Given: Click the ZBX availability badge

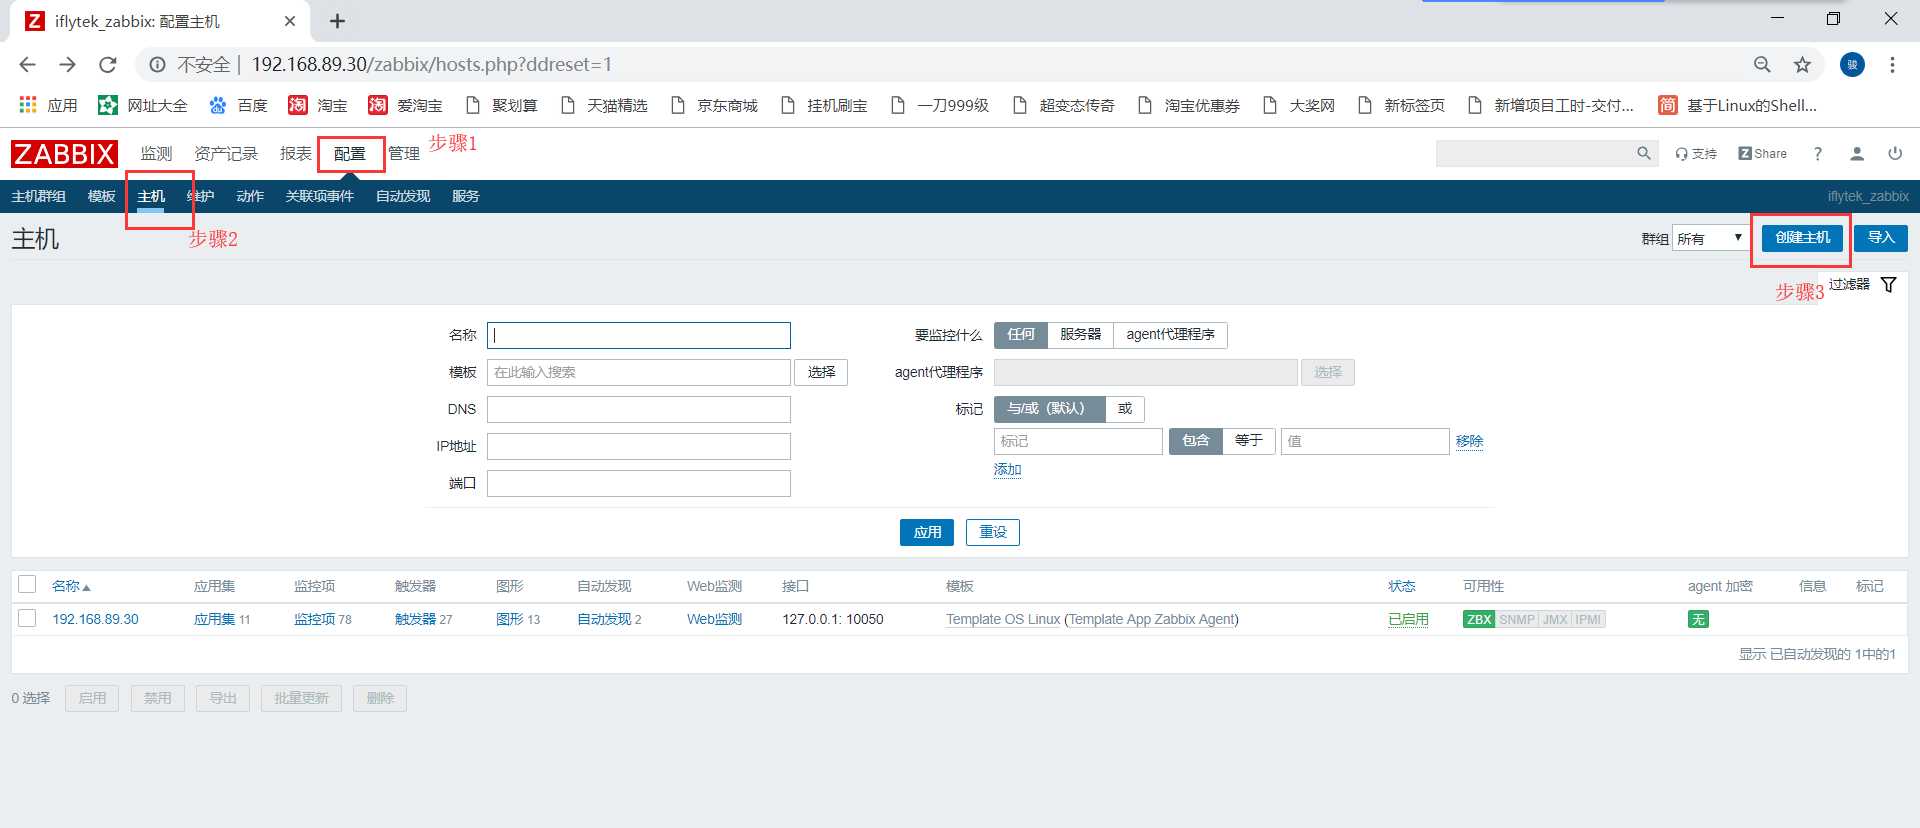Looking at the screenshot, I should click(x=1479, y=619).
